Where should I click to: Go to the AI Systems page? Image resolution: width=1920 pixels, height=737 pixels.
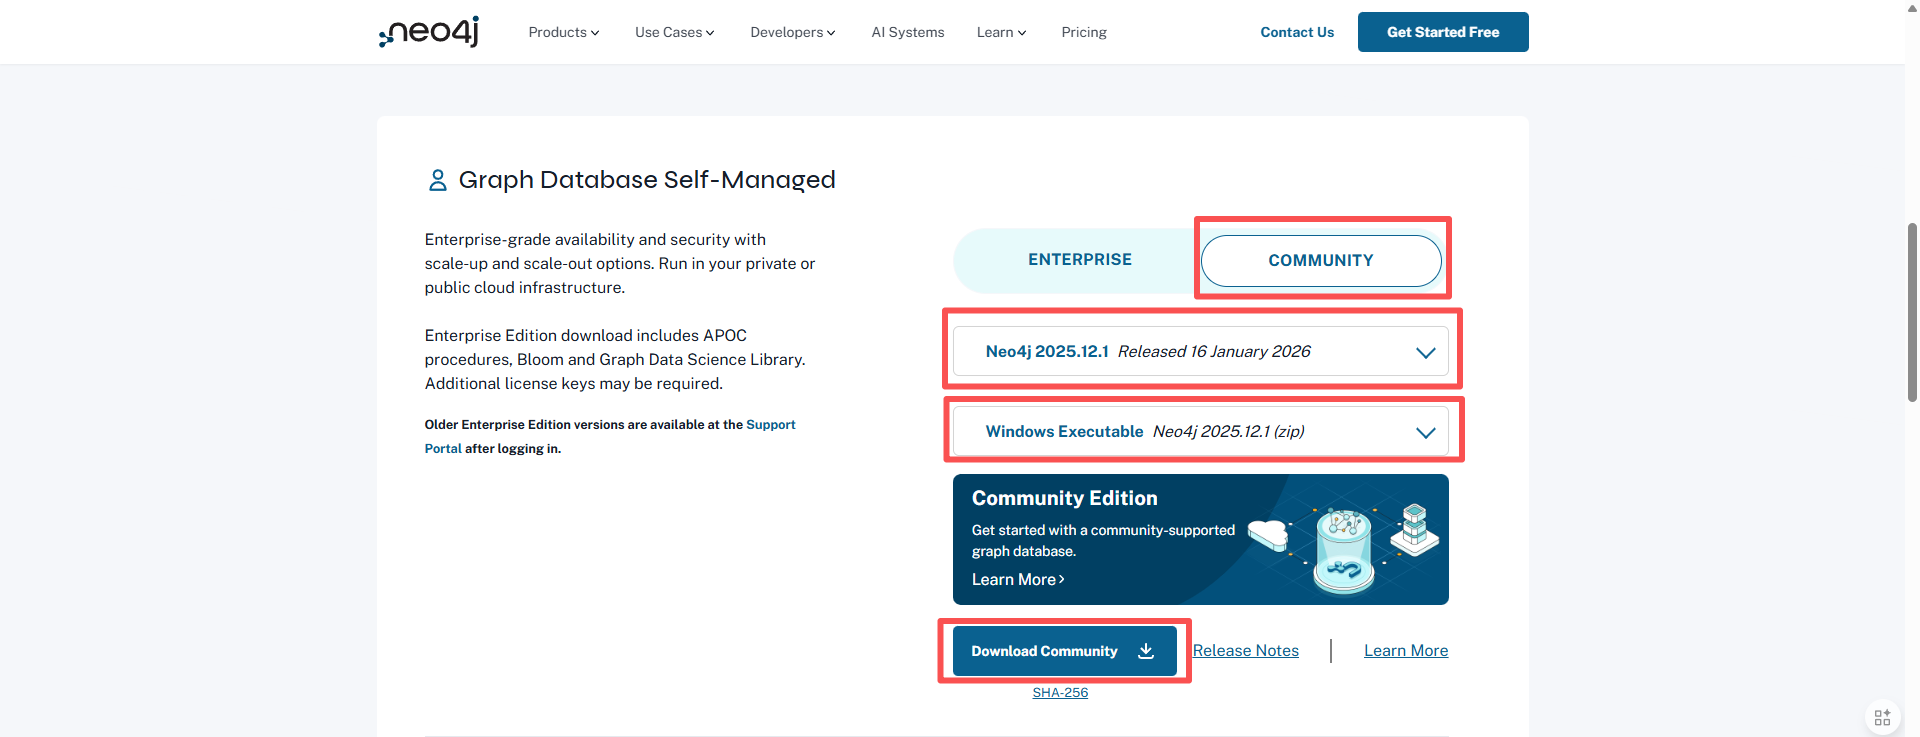pyautogui.click(x=907, y=32)
